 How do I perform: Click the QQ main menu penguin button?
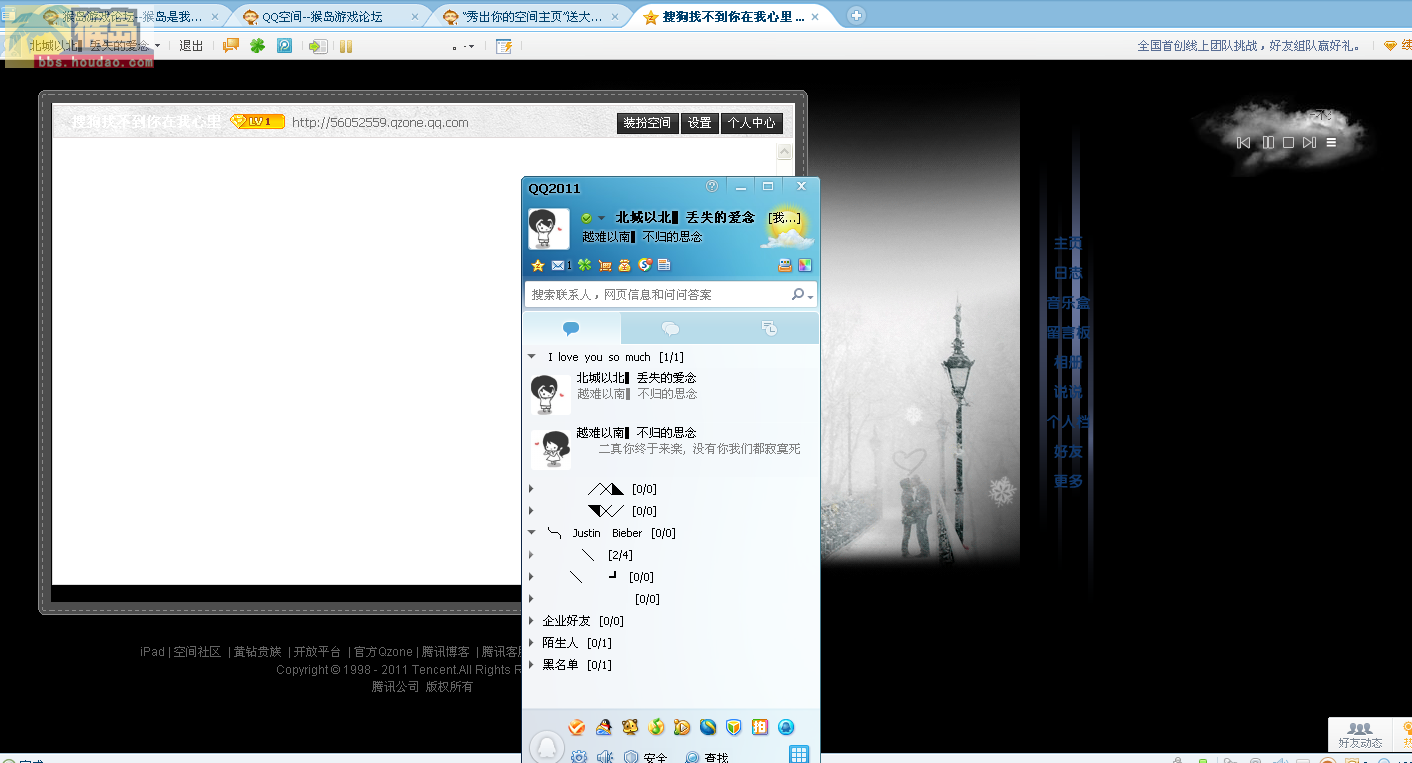pyautogui.click(x=546, y=747)
